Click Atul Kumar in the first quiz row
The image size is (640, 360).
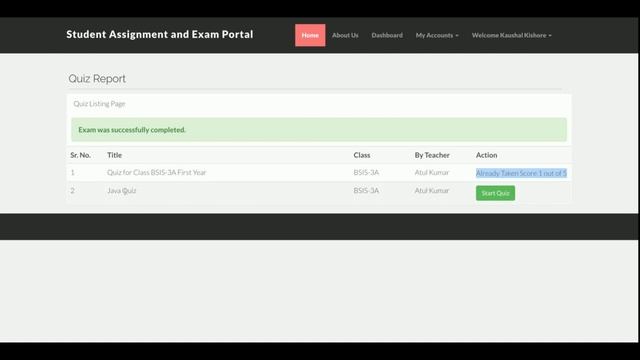coord(432,172)
